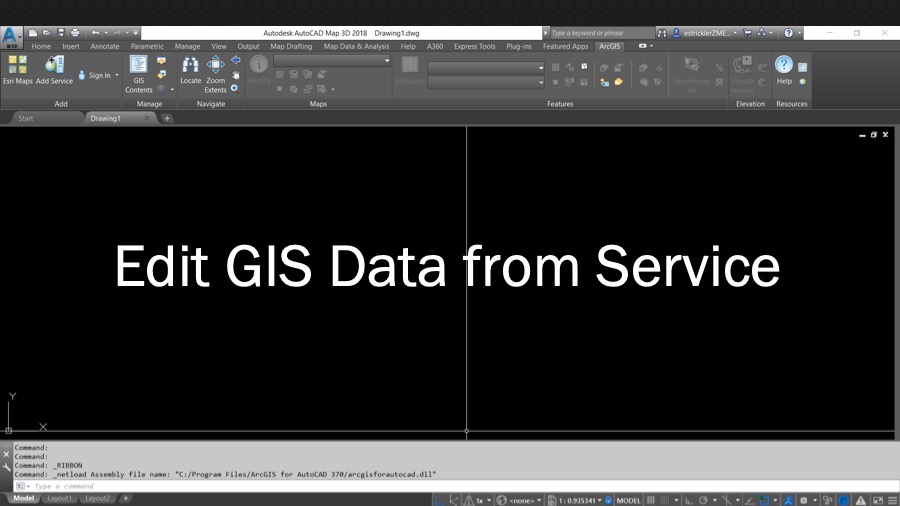Expand the dropdown beside GIS Contents round icon
The height and width of the screenshot is (506, 900).
click(172, 89)
